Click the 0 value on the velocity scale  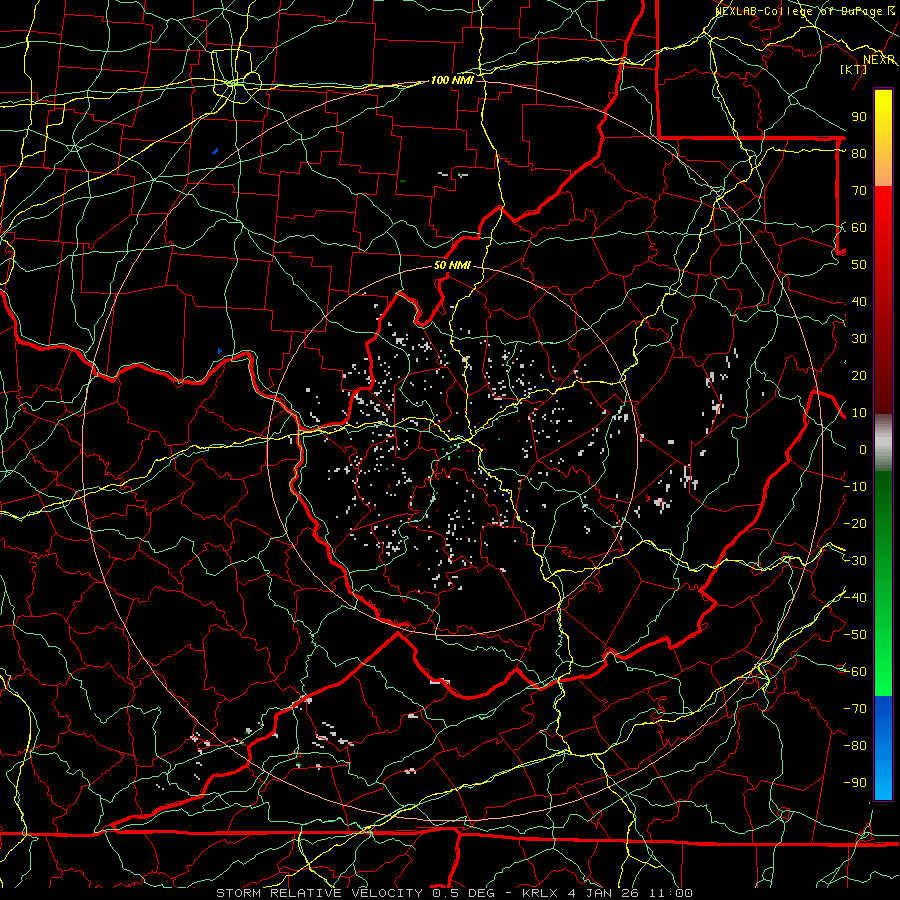tap(863, 449)
